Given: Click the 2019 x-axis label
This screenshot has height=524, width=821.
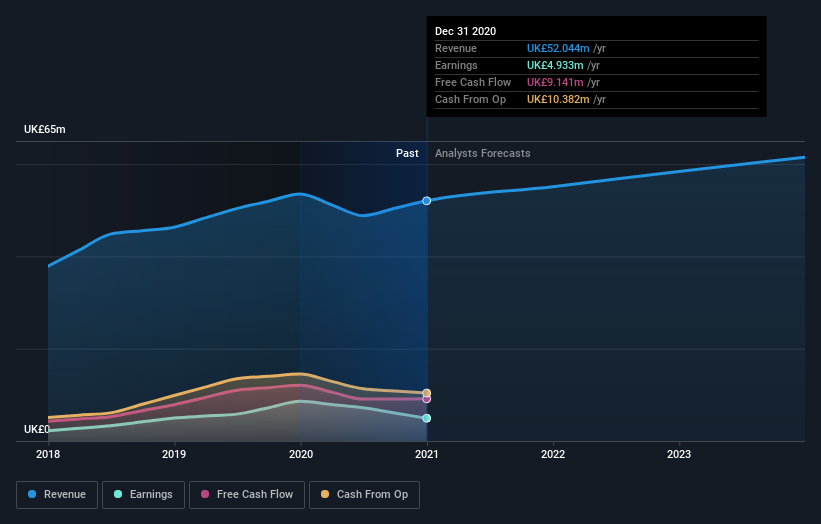Looking at the screenshot, I should pos(174,454).
